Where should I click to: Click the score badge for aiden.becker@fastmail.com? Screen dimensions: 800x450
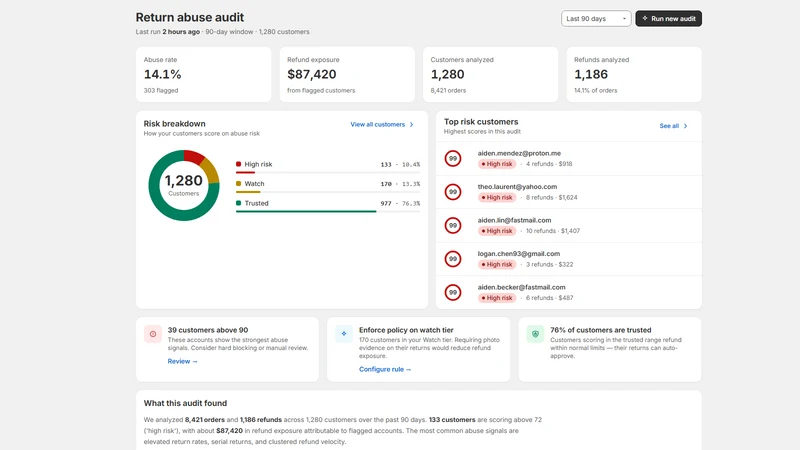453,292
